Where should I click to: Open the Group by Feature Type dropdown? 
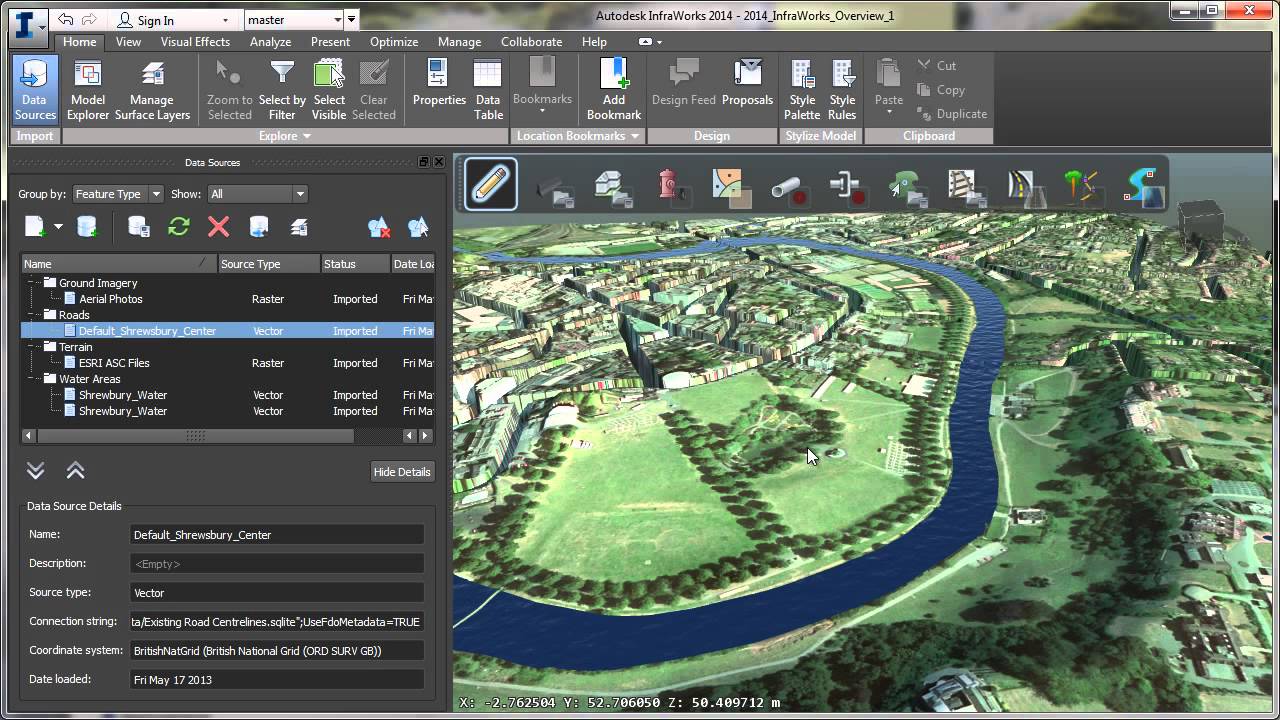point(118,194)
